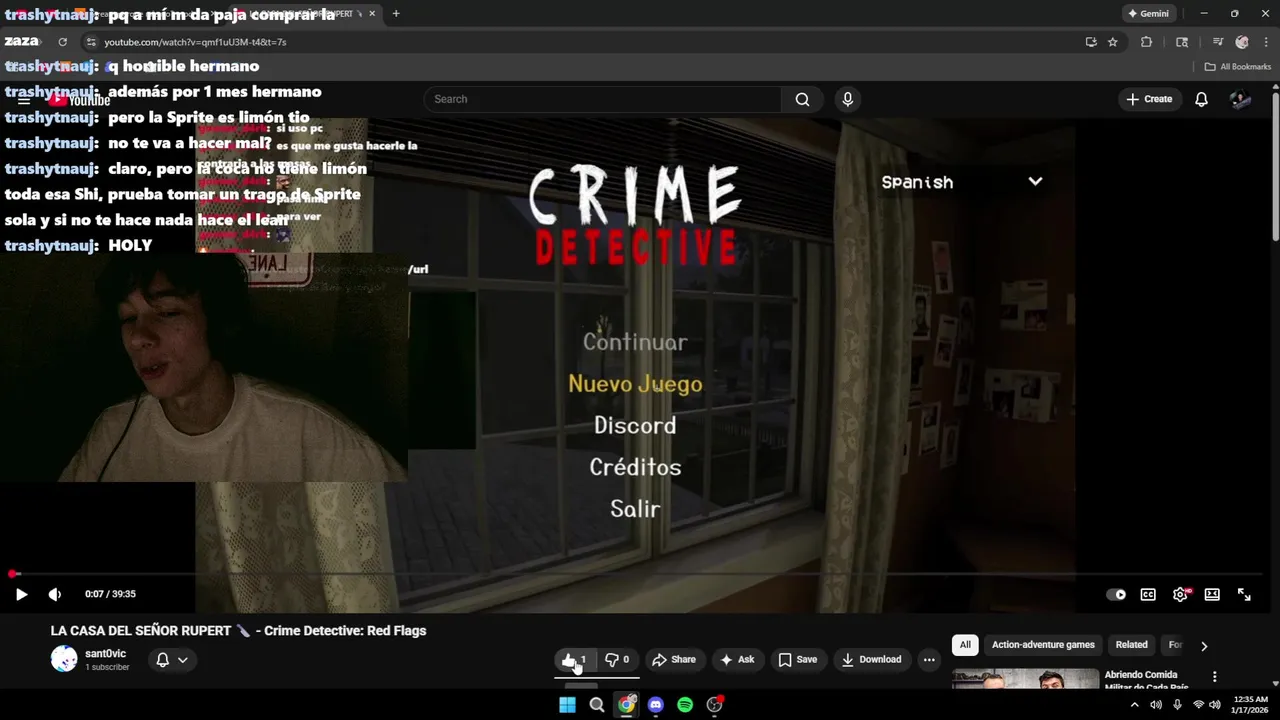Search with voice microphone

(x=848, y=99)
